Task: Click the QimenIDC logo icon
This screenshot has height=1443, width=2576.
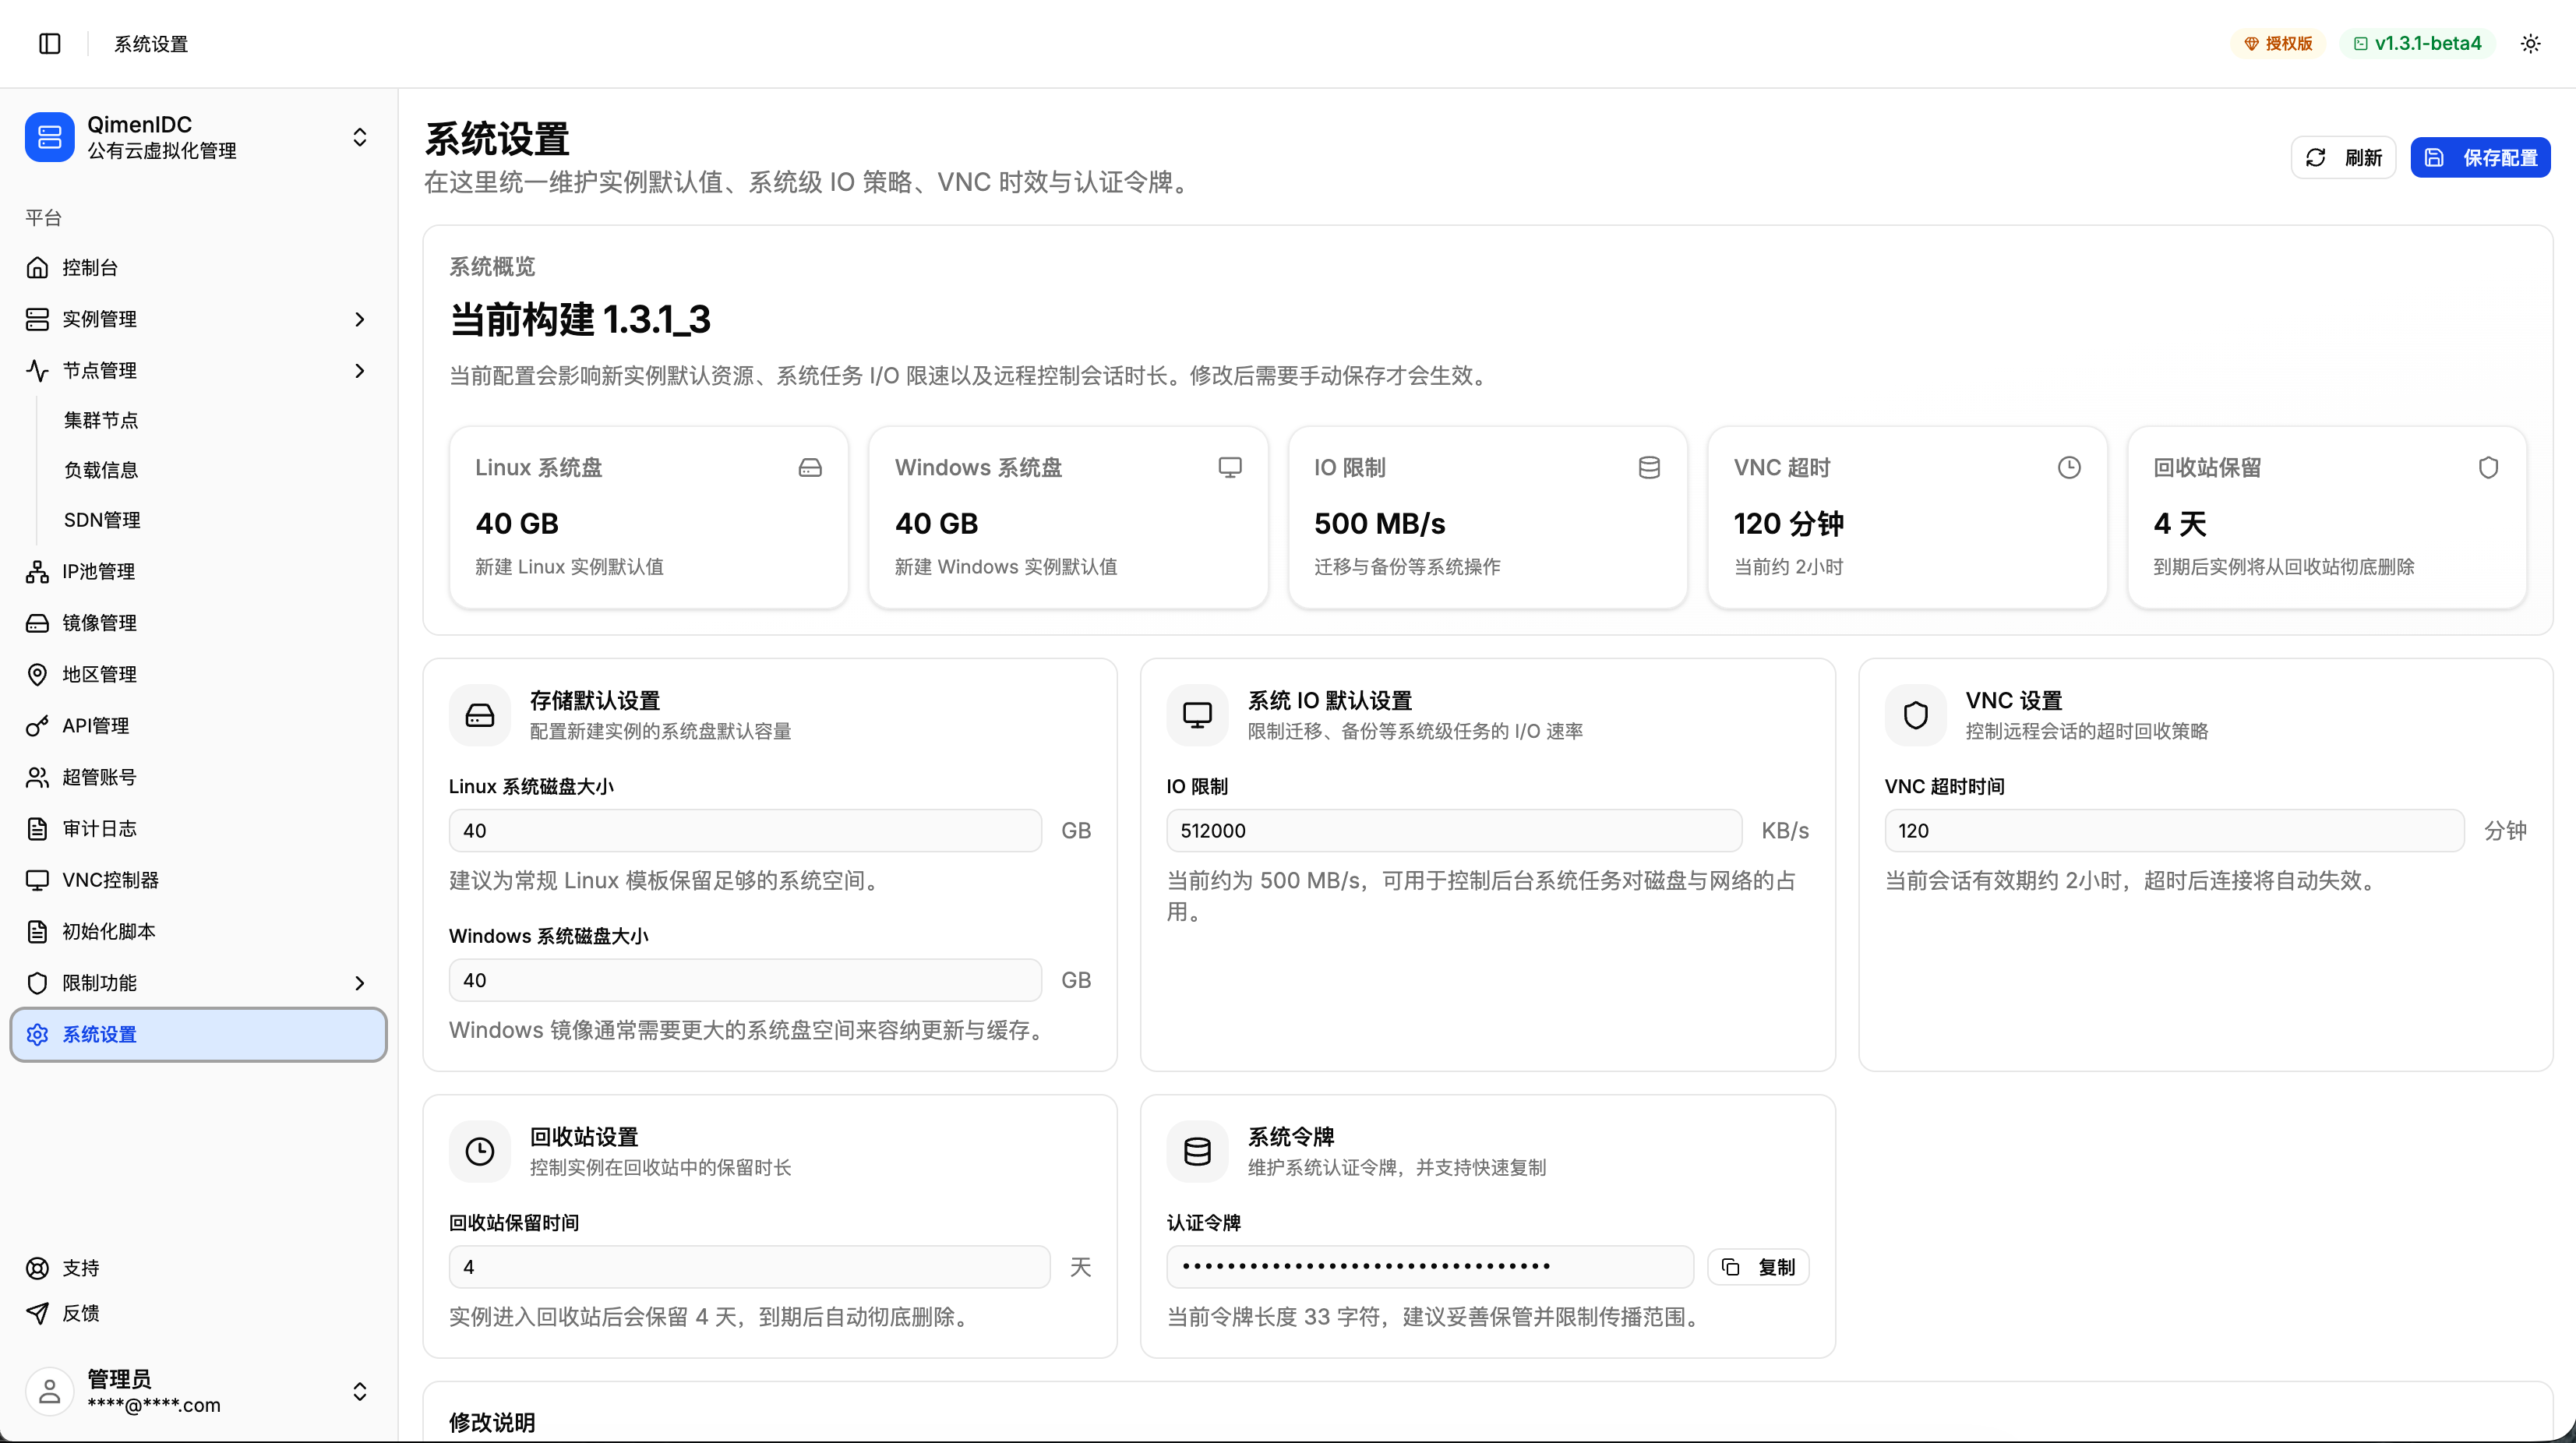Action: 49,137
